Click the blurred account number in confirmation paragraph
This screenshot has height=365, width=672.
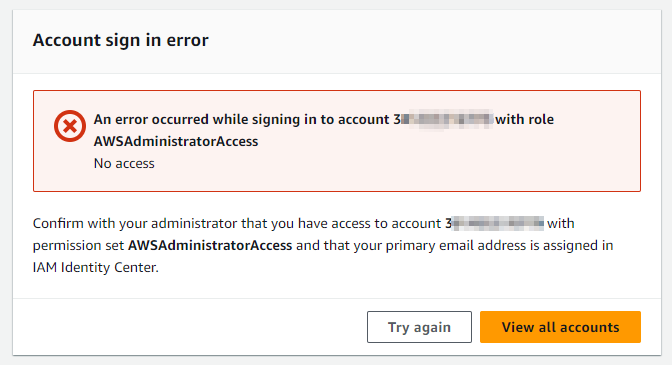click(495, 223)
